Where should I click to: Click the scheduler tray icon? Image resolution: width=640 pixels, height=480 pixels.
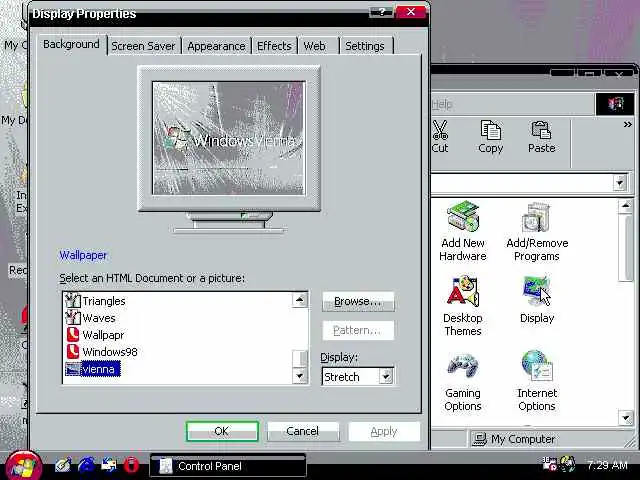(549, 464)
